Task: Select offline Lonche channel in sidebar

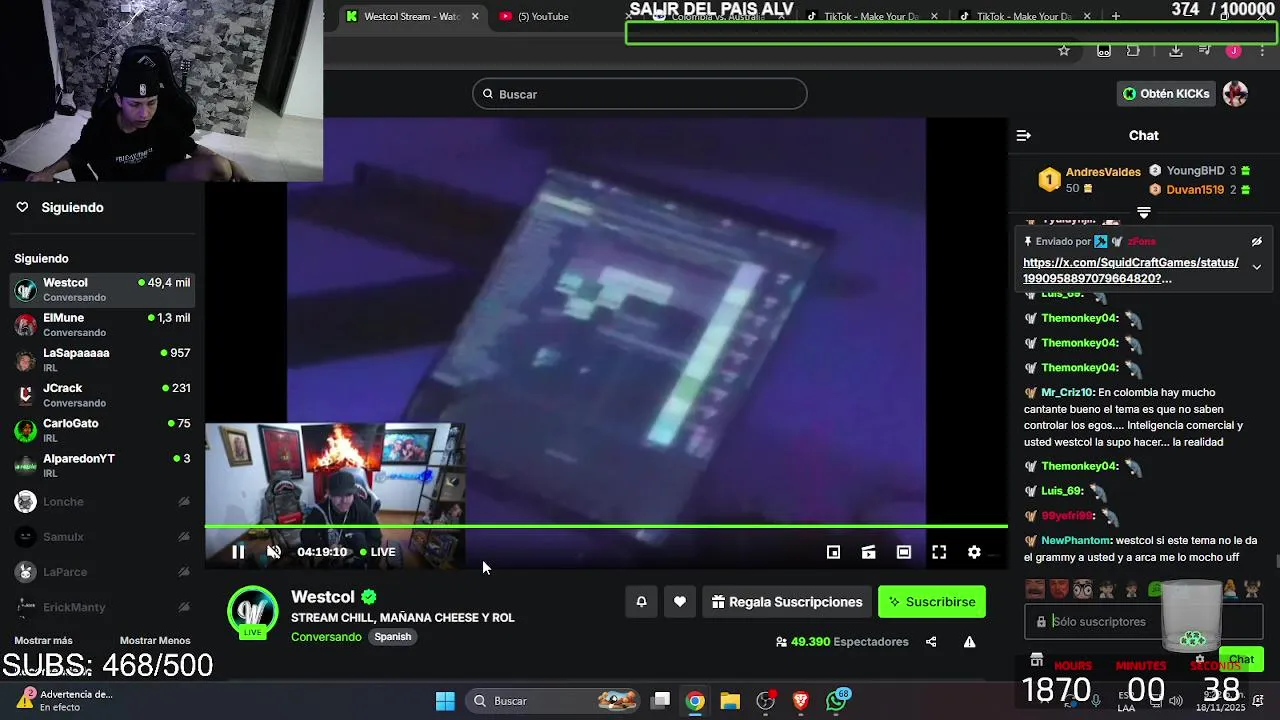Action: [102, 502]
